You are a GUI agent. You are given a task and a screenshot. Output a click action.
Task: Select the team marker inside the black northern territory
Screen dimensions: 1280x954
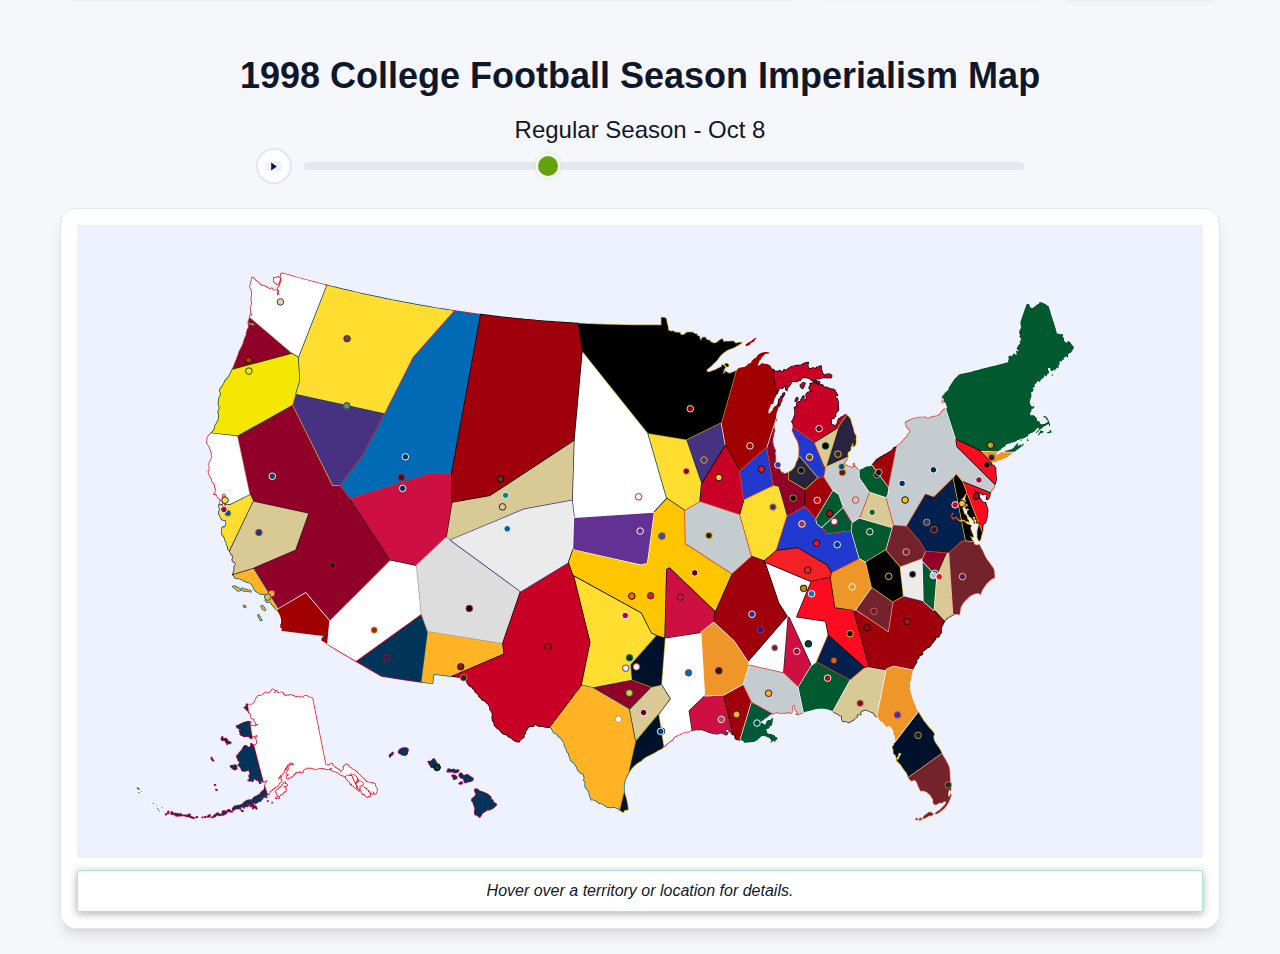tap(689, 408)
